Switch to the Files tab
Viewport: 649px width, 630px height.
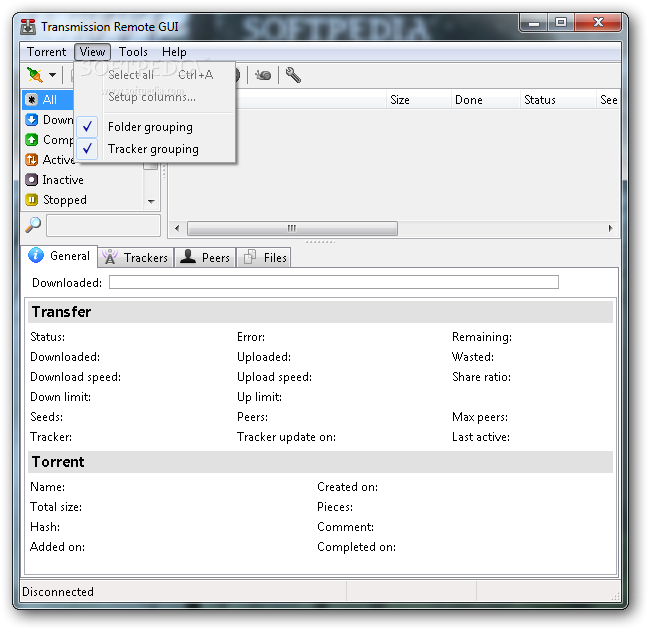264,257
